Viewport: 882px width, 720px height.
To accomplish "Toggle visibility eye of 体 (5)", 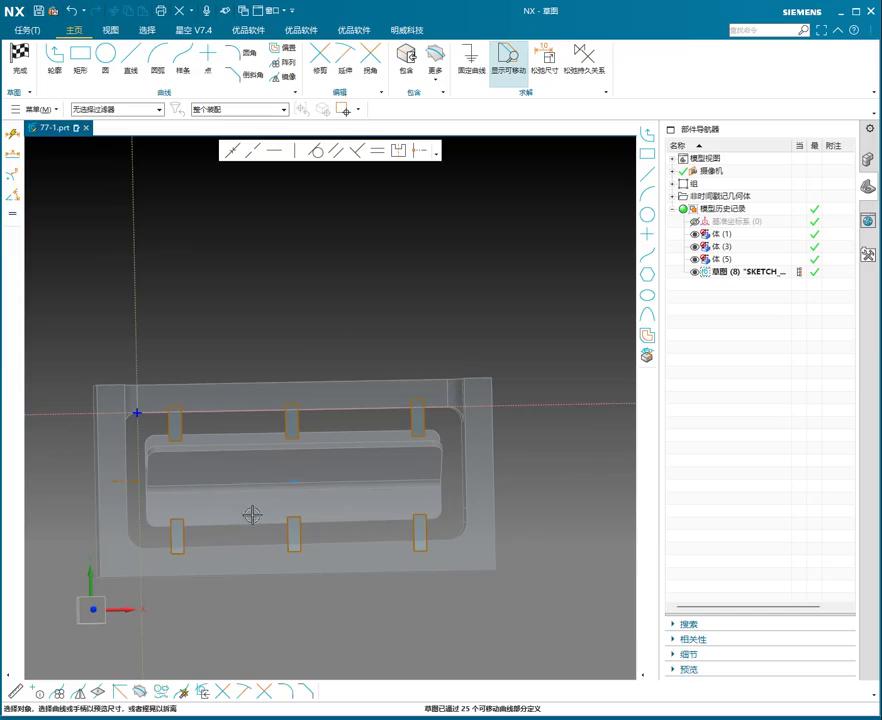I will 695,259.
